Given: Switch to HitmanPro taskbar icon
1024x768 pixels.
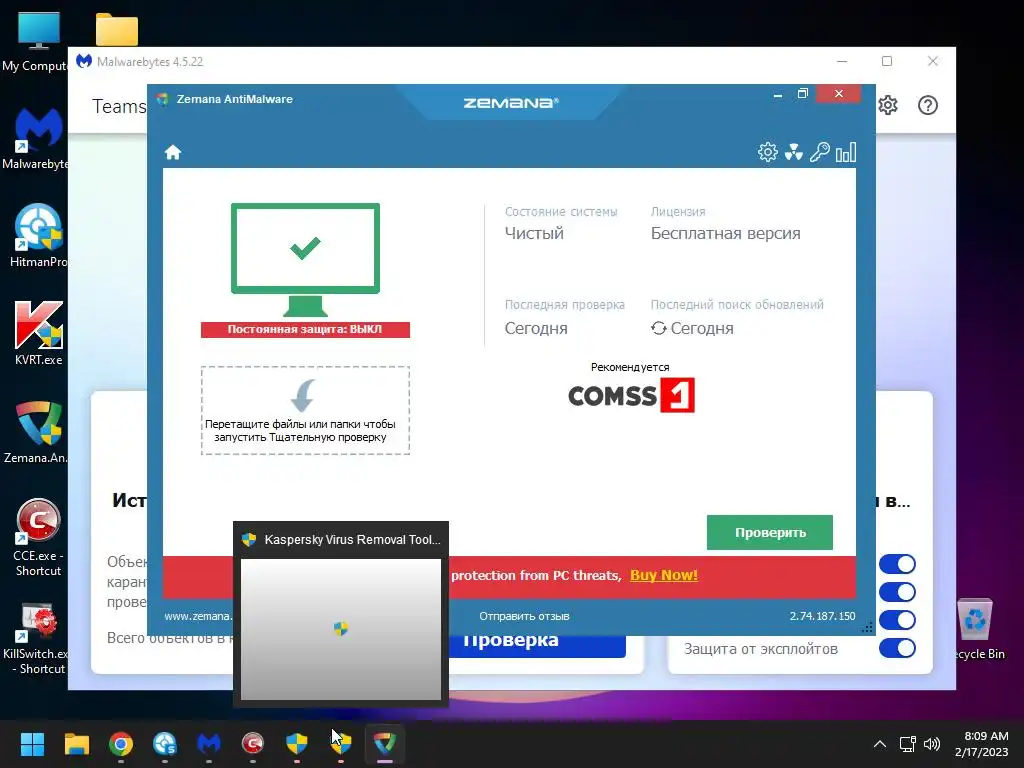Looking at the screenshot, I should pos(165,744).
